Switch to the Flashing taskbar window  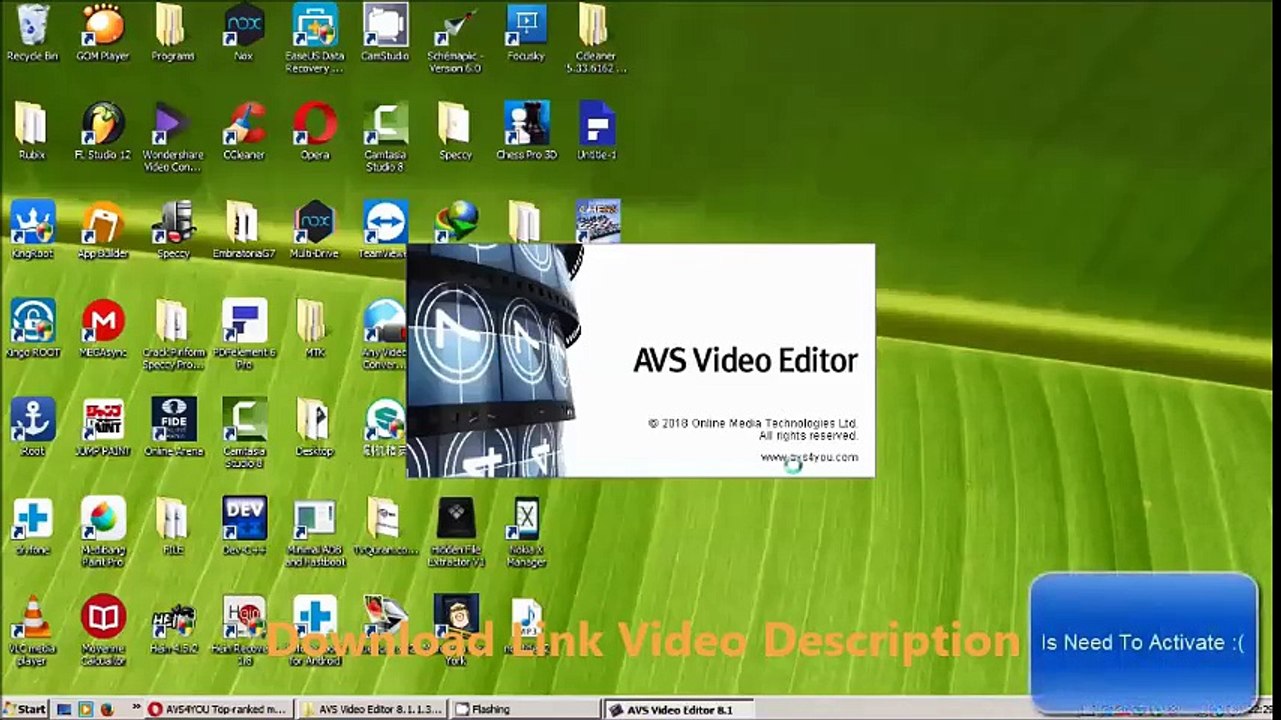coord(524,709)
